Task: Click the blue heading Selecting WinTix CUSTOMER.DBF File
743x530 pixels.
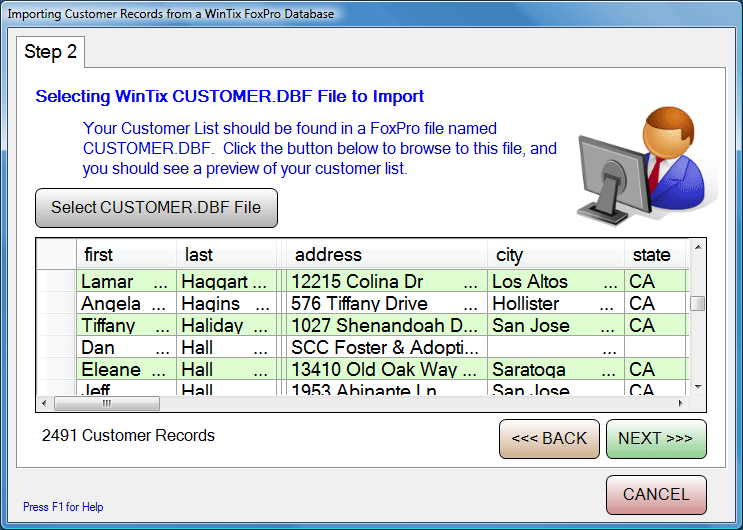Action: pyautogui.click(x=229, y=96)
